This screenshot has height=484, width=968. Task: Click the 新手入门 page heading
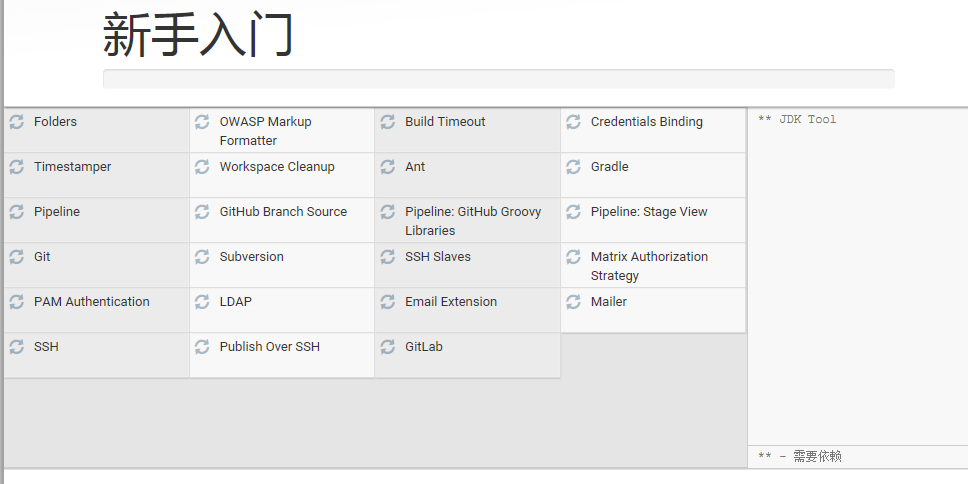click(x=198, y=36)
